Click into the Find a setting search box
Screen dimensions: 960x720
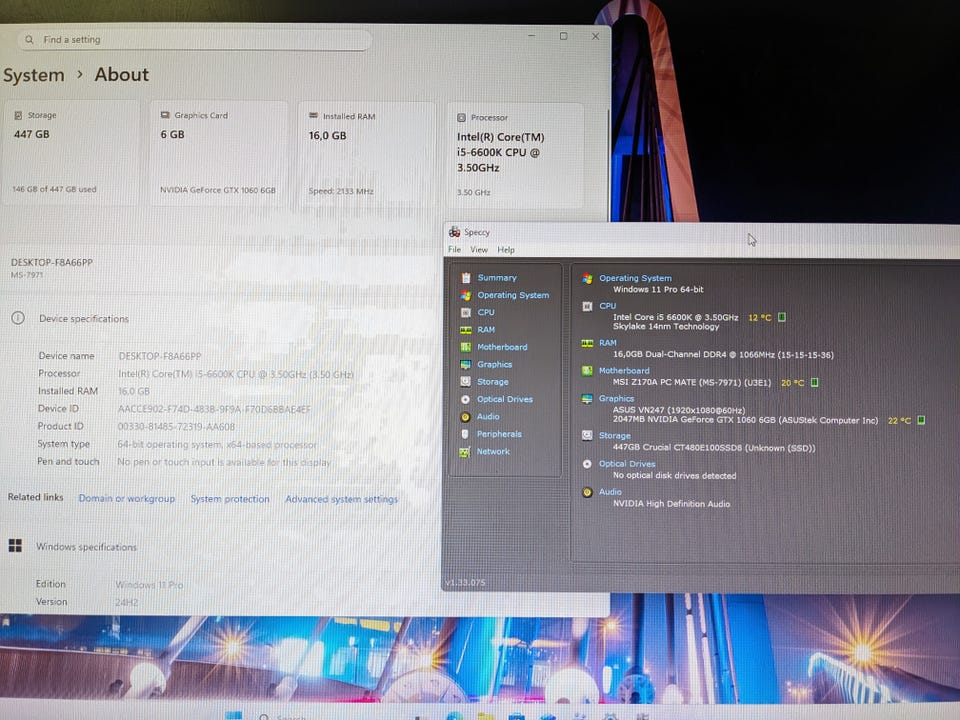coord(194,40)
